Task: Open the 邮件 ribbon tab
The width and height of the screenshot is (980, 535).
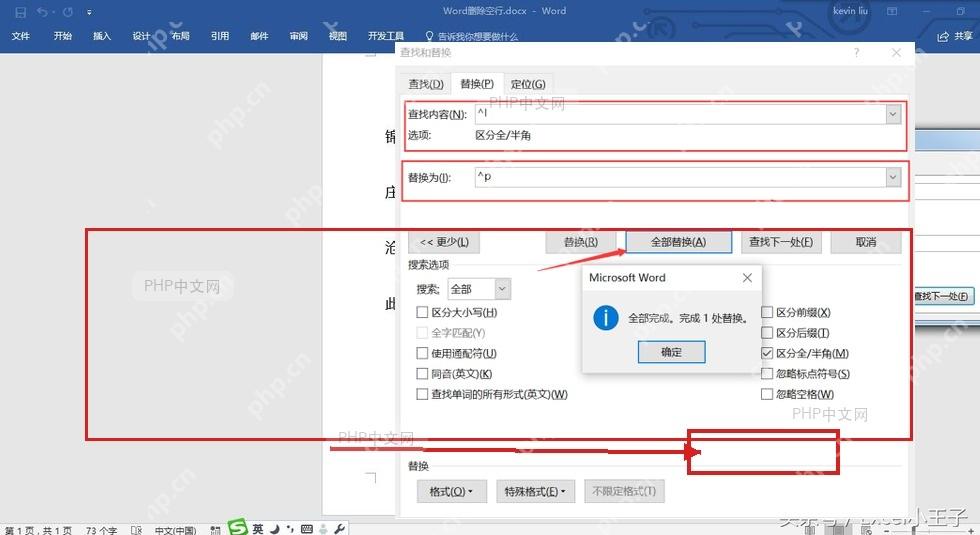Action: (259, 36)
